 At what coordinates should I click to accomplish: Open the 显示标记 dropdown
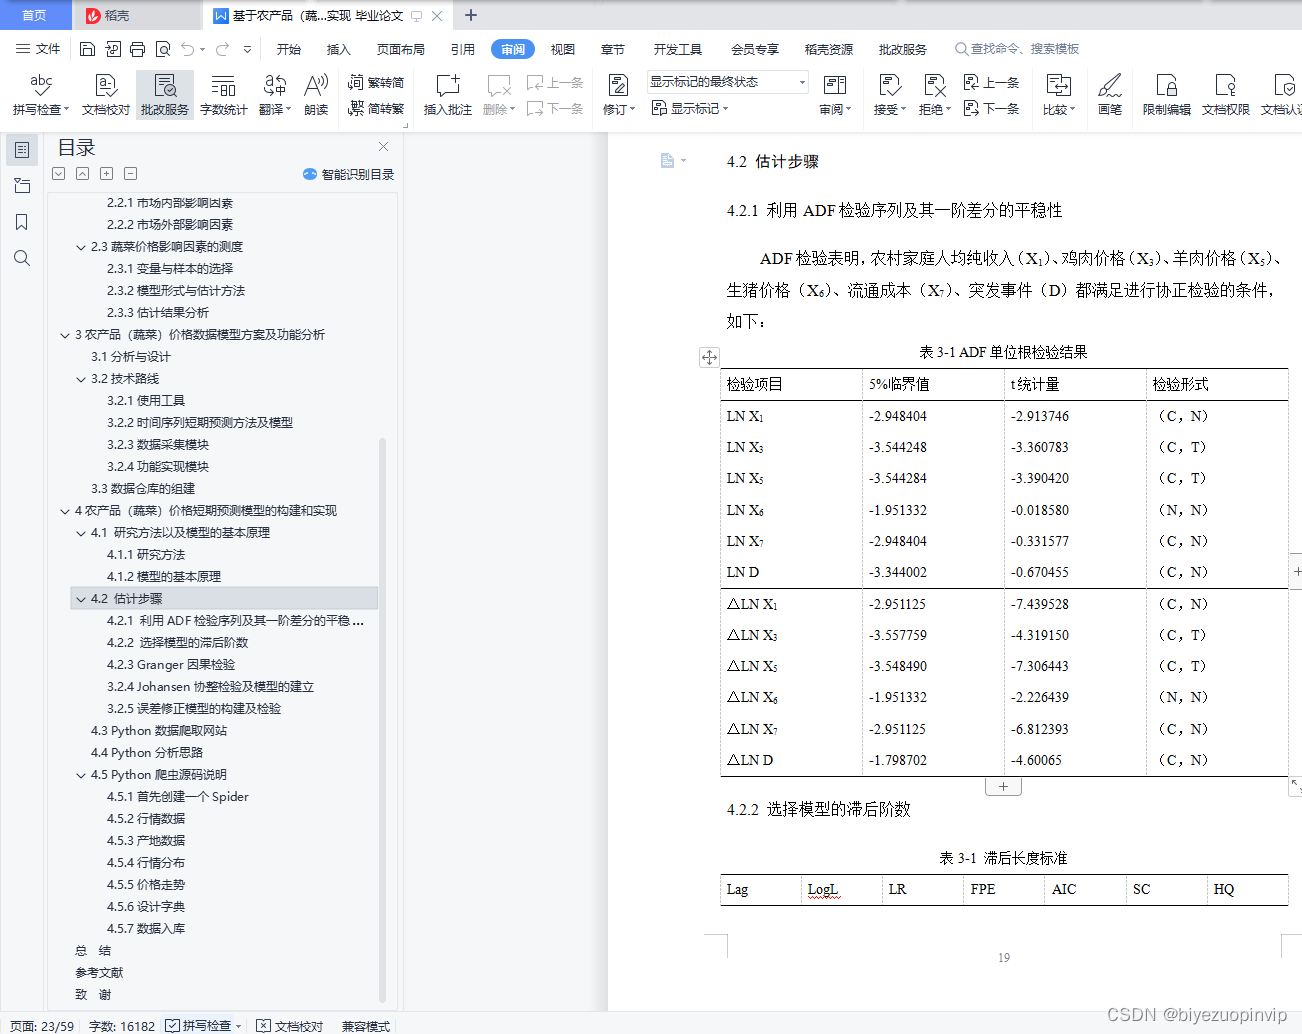690,108
